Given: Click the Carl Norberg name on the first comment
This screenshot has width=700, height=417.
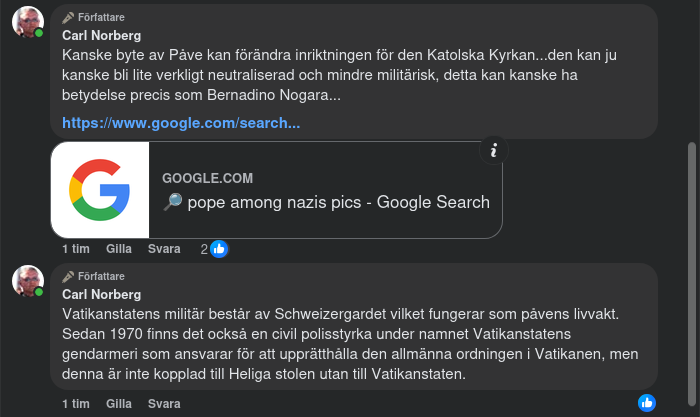Looking at the screenshot, I should (101, 36).
